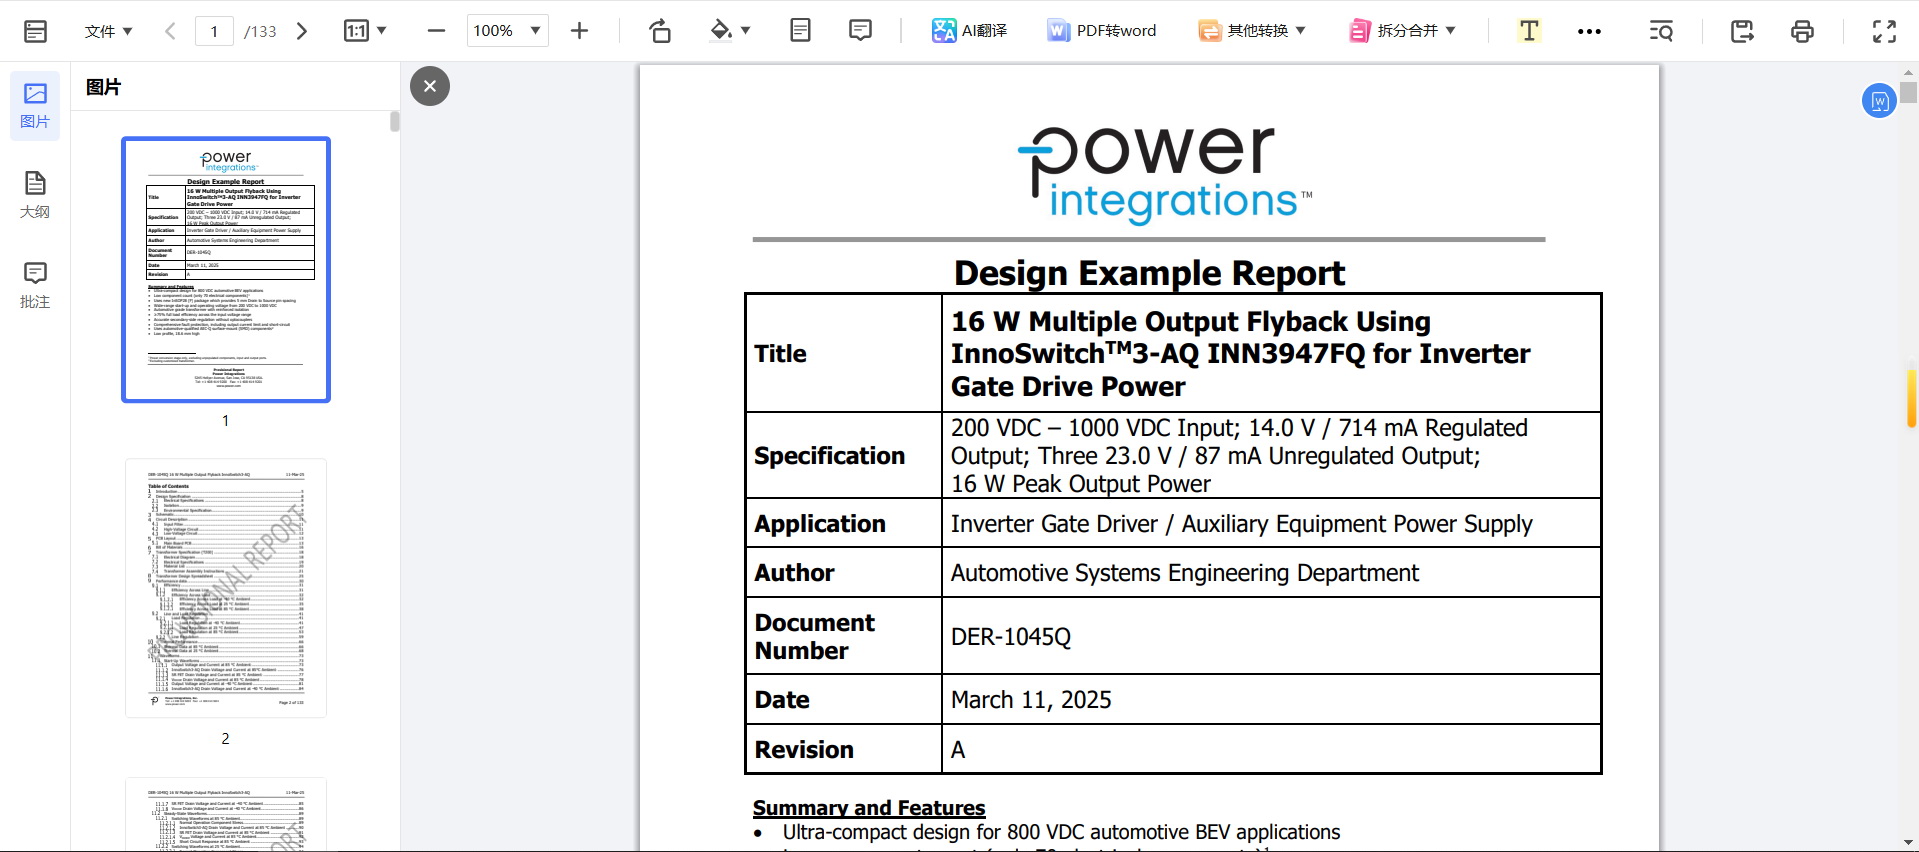
Task: Select the 1:1 actual size icon
Action: [356, 31]
